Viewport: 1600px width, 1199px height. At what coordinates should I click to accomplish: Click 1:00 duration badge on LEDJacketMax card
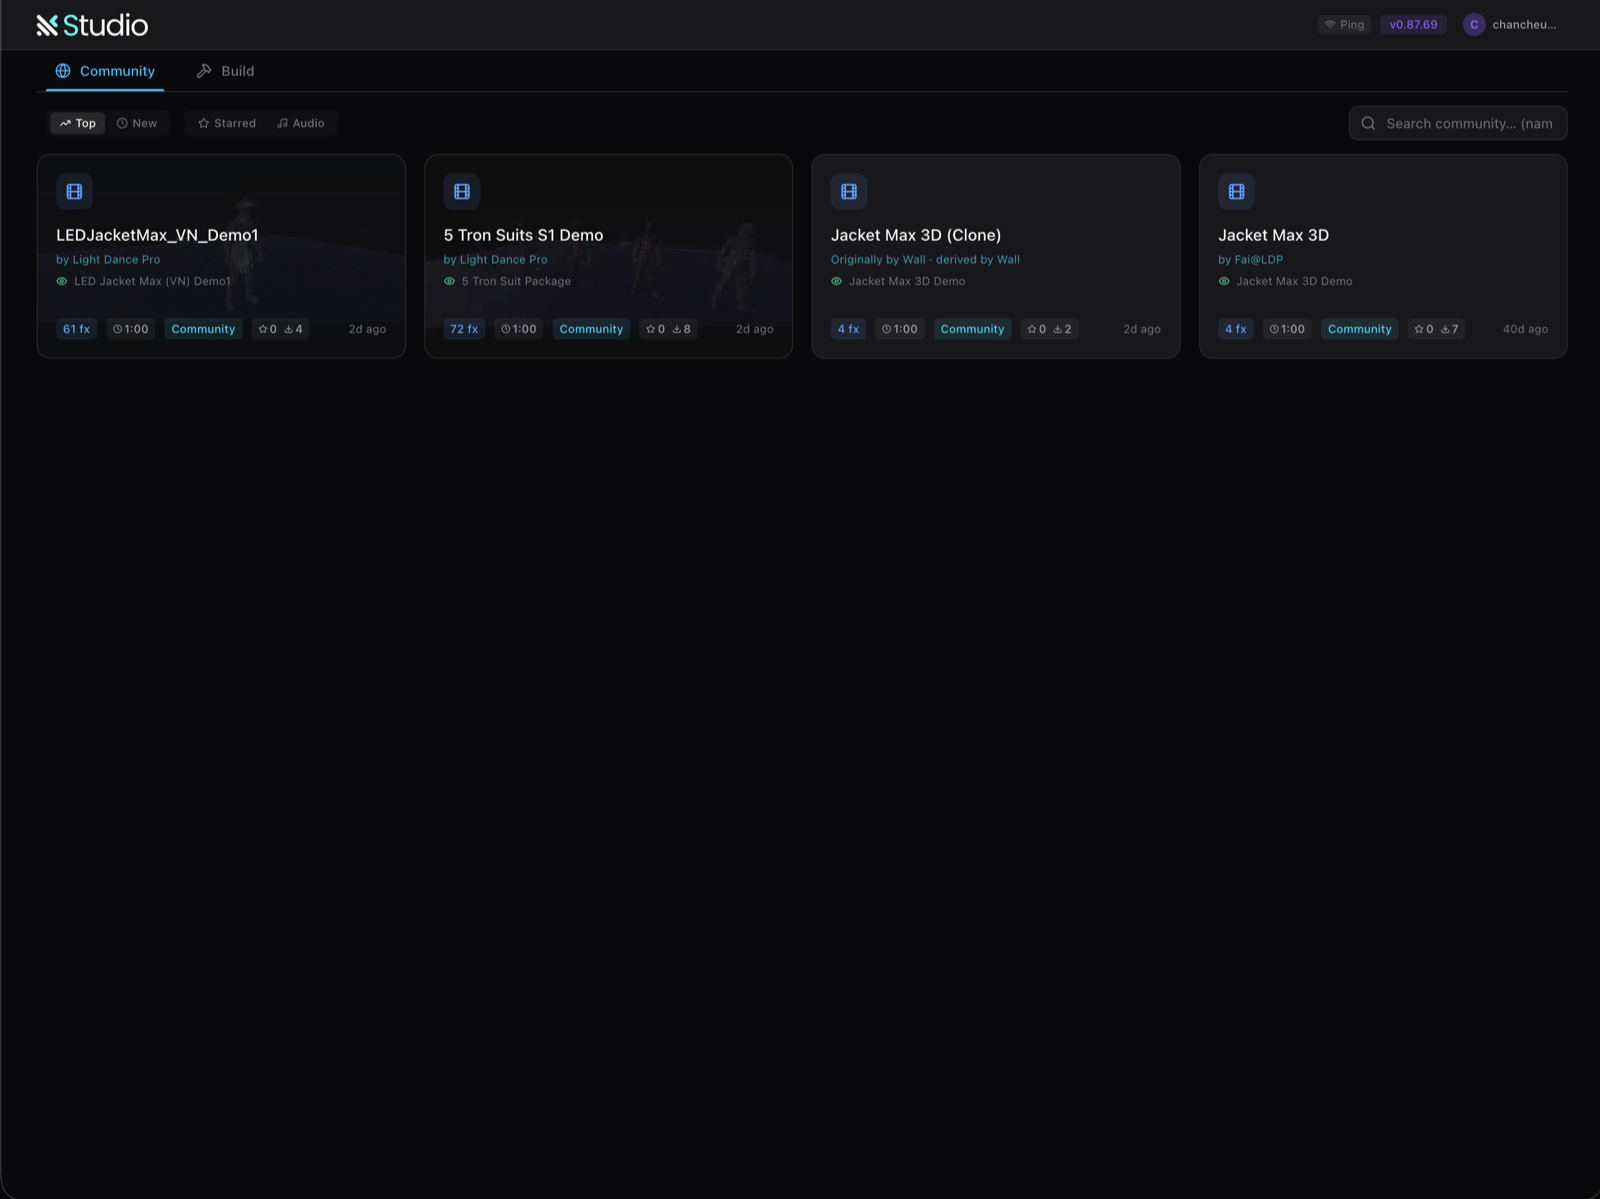pos(131,329)
